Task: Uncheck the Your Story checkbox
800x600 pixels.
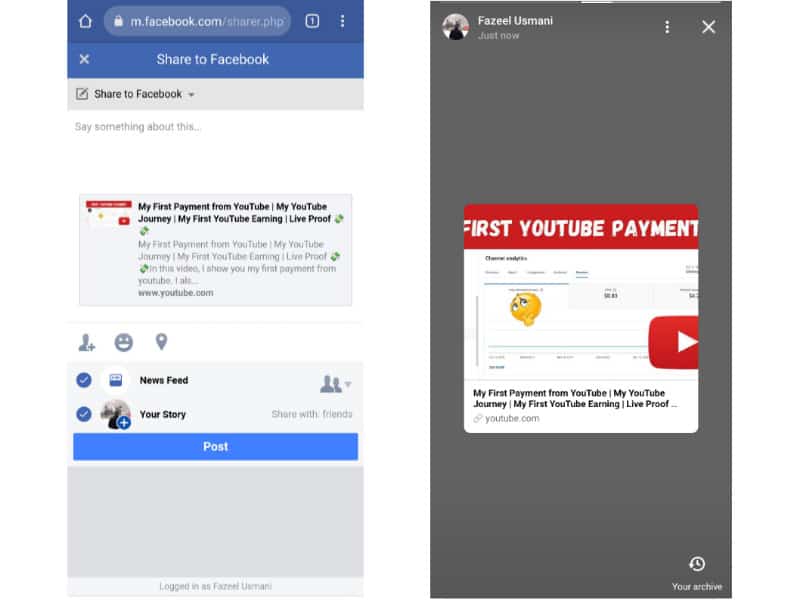Action: pyautogui.click(x=84, y=414)
